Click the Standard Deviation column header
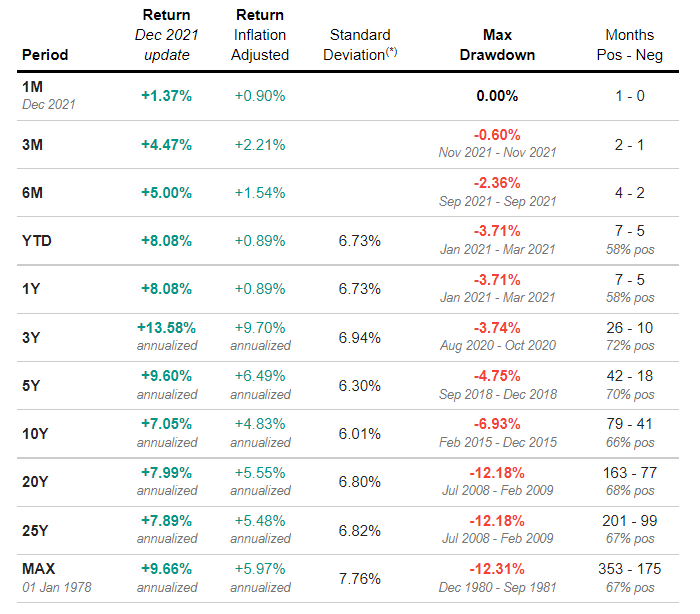The image size is (700, 614). pyautogui.click(x=357, y=45)
